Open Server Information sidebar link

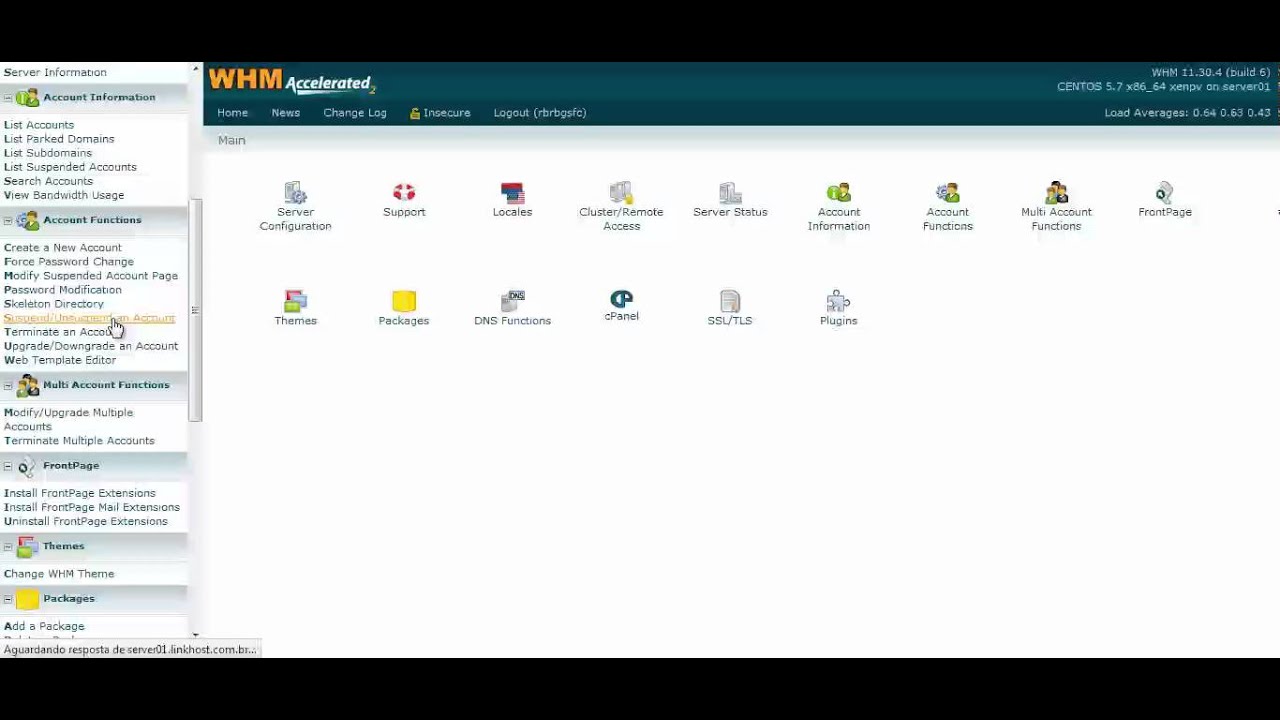click(55, 72)
